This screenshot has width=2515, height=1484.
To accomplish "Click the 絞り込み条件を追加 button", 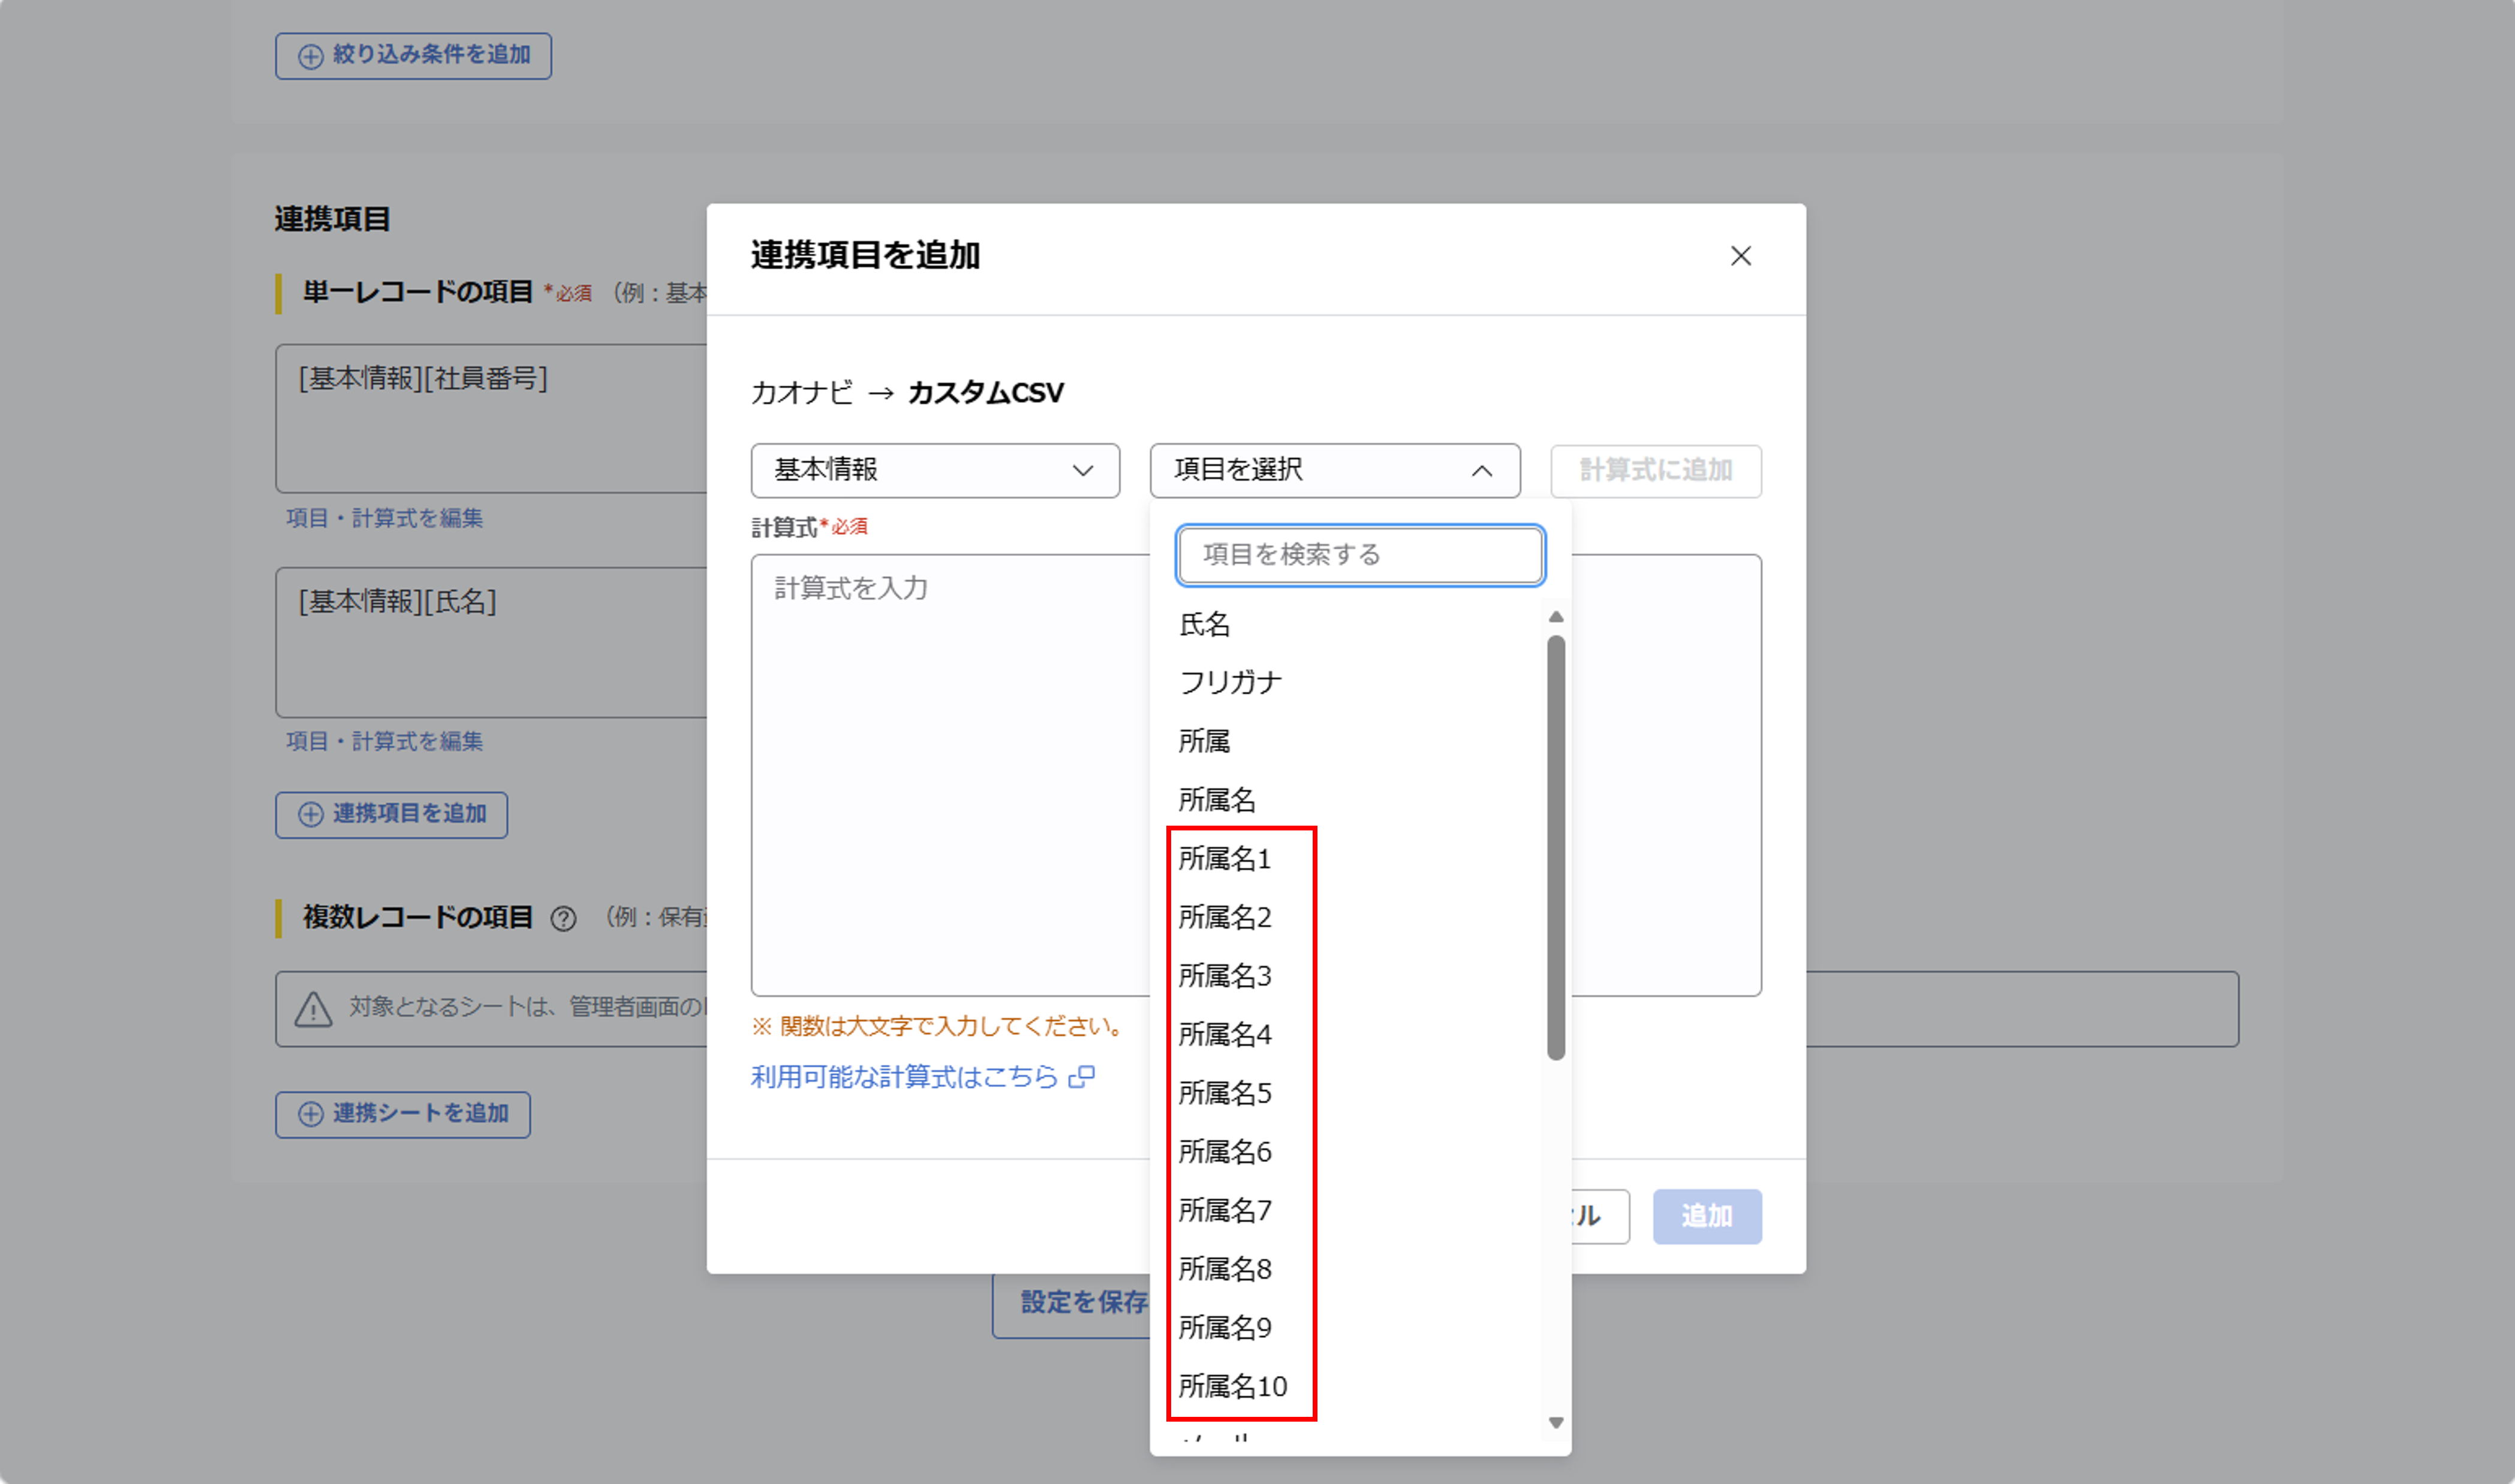I will coord(413,55).
